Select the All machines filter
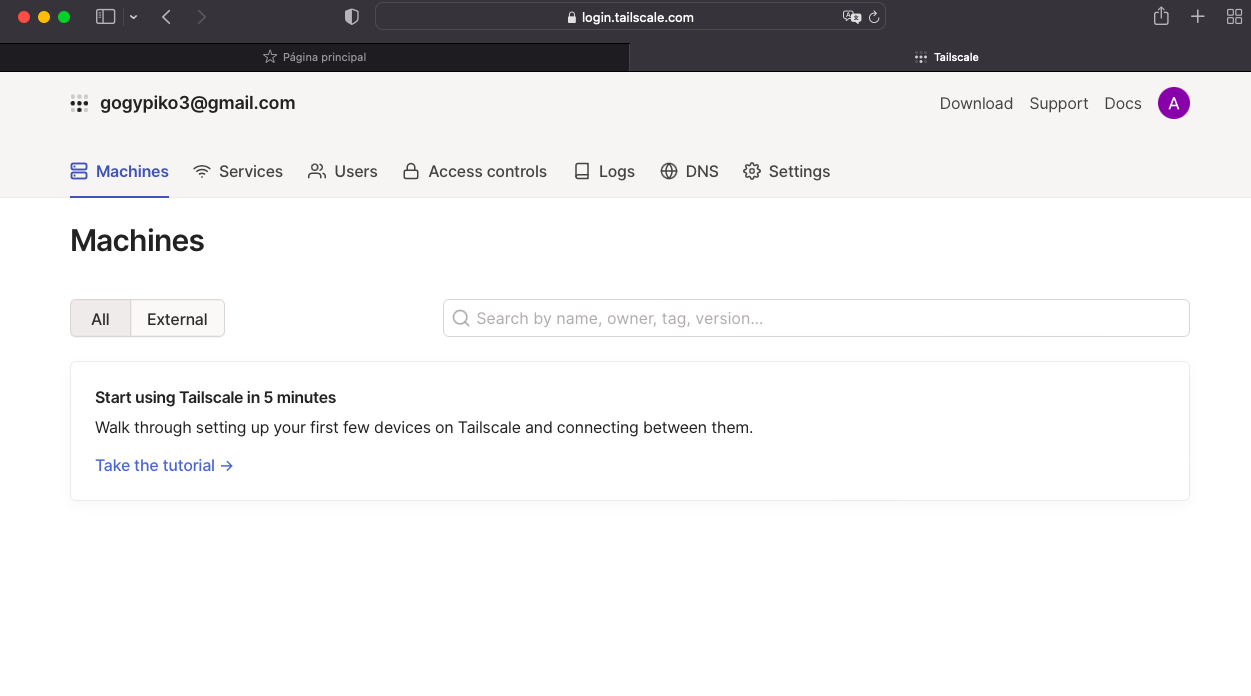Viewport: 1251px width, 696px height. point(100,319)
